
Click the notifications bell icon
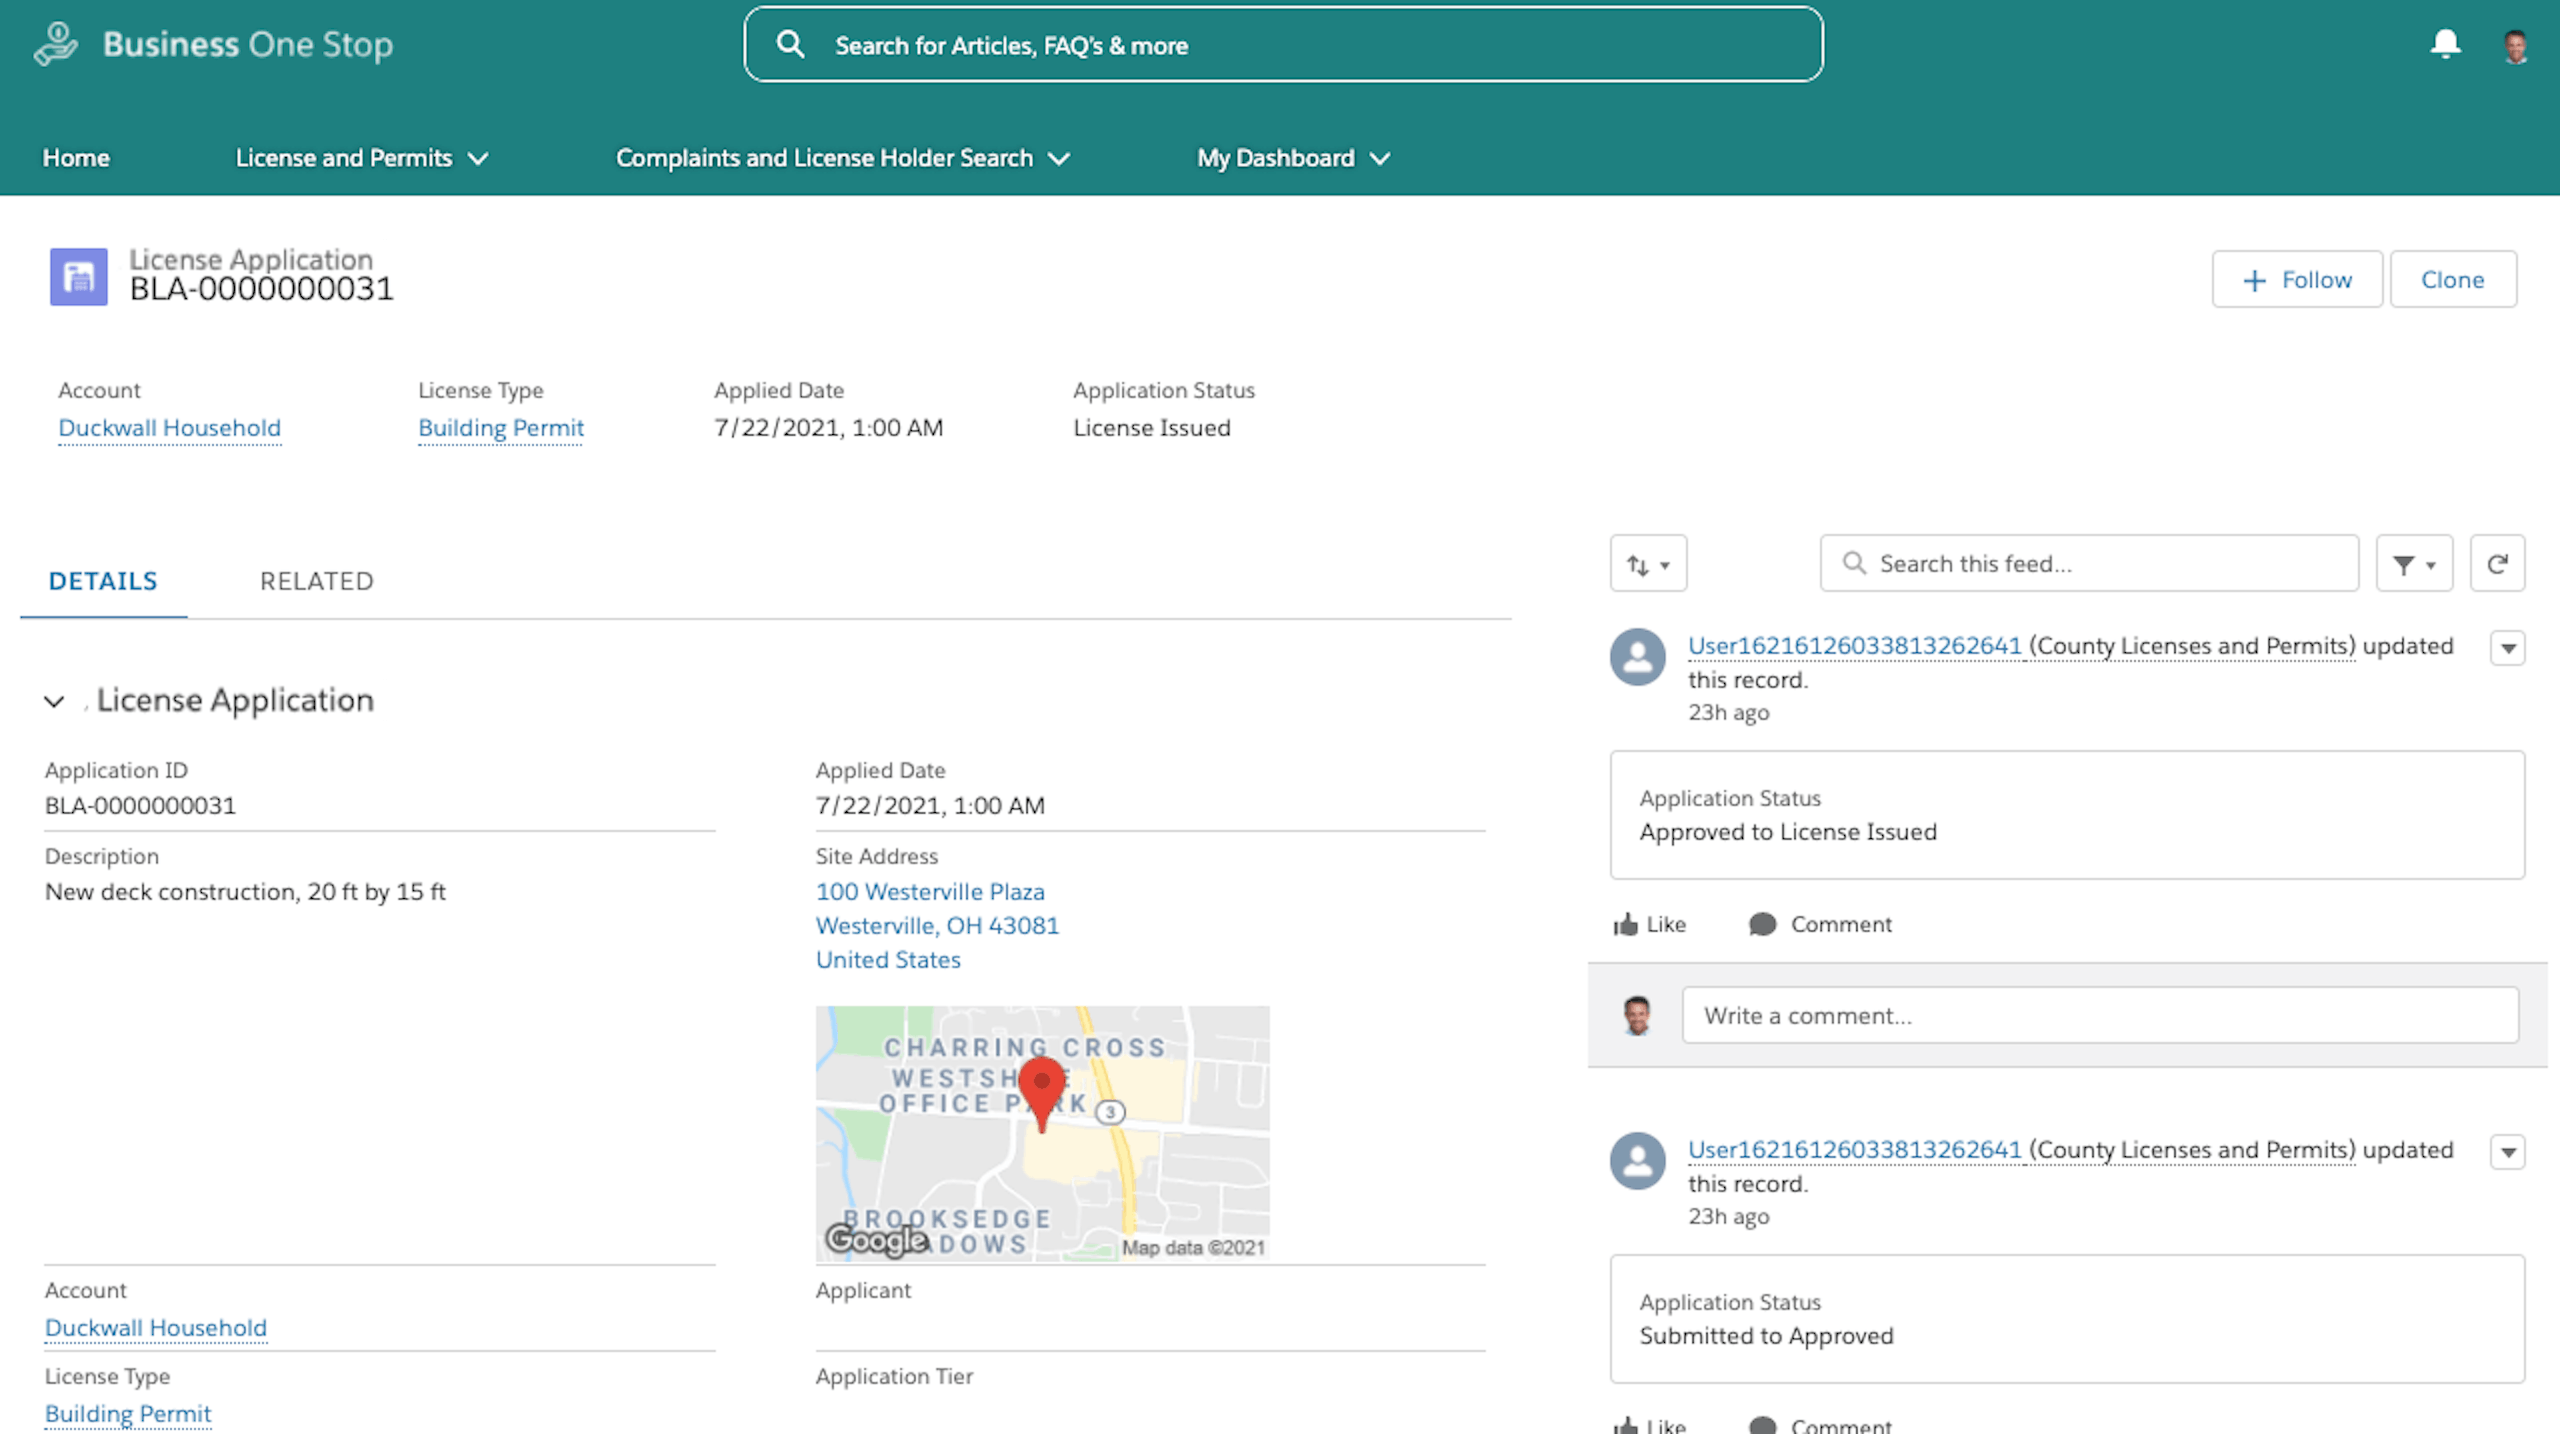tap(2445, 44)
